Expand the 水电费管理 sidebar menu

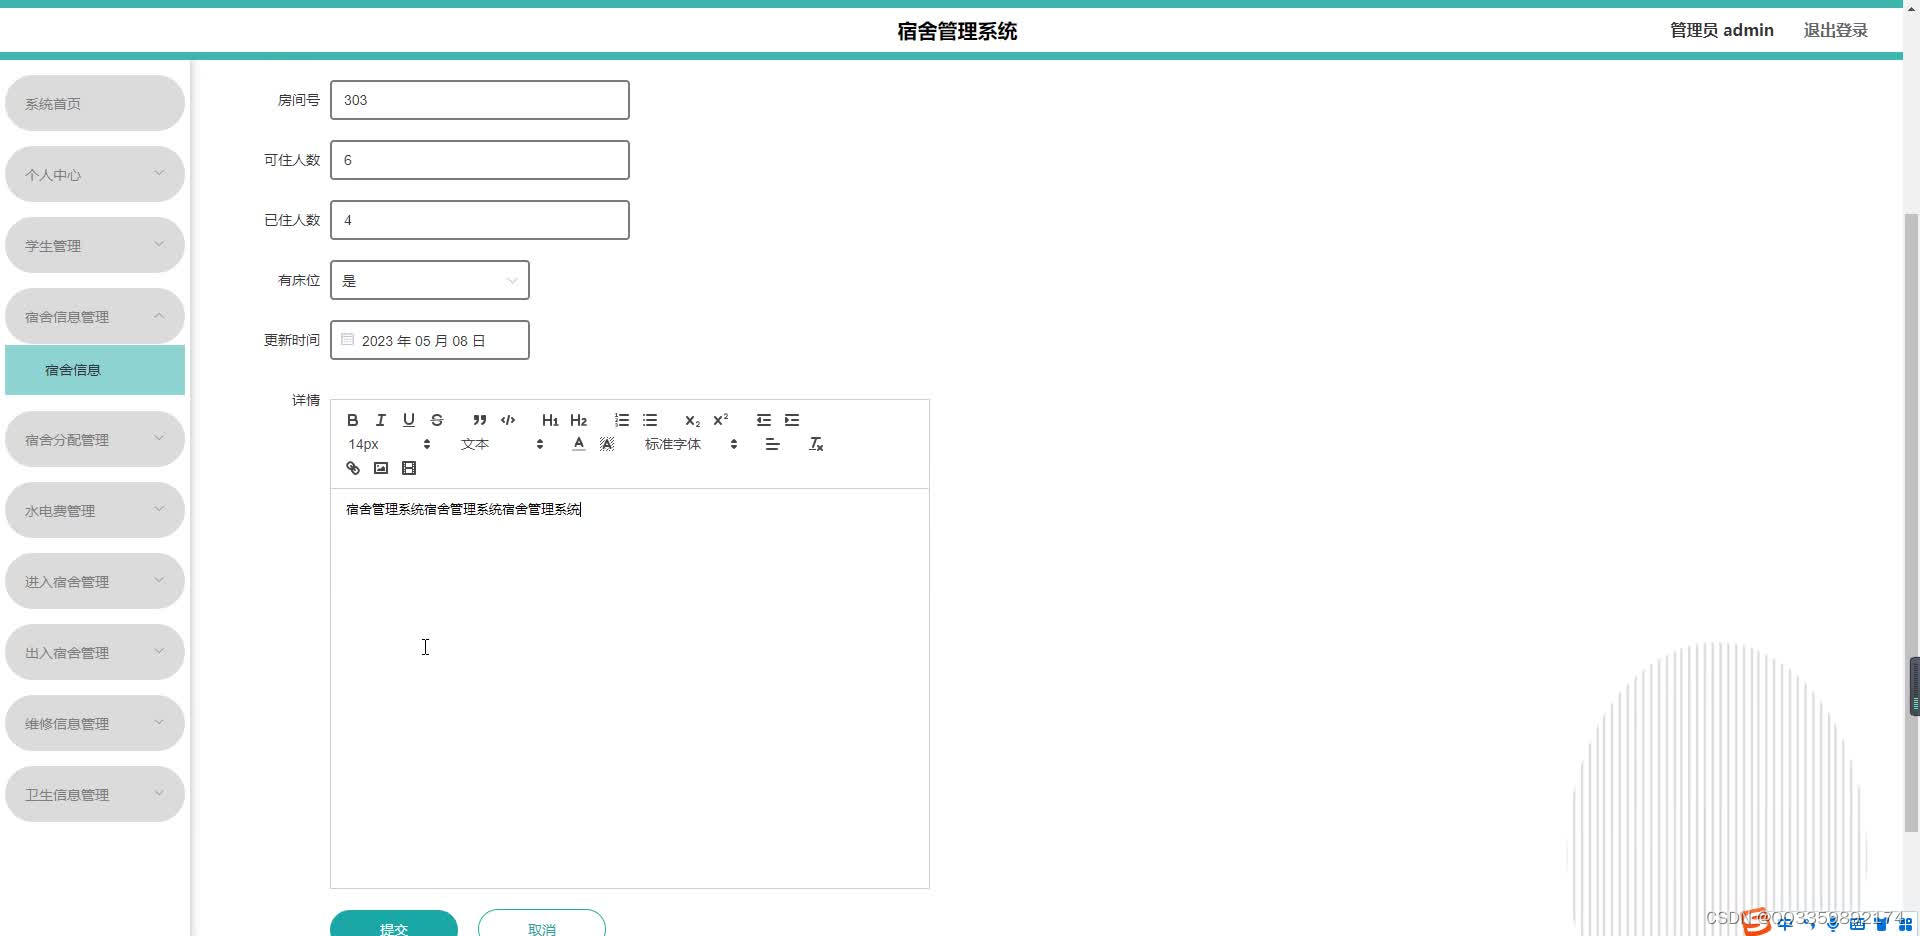(x=95, y=510)
